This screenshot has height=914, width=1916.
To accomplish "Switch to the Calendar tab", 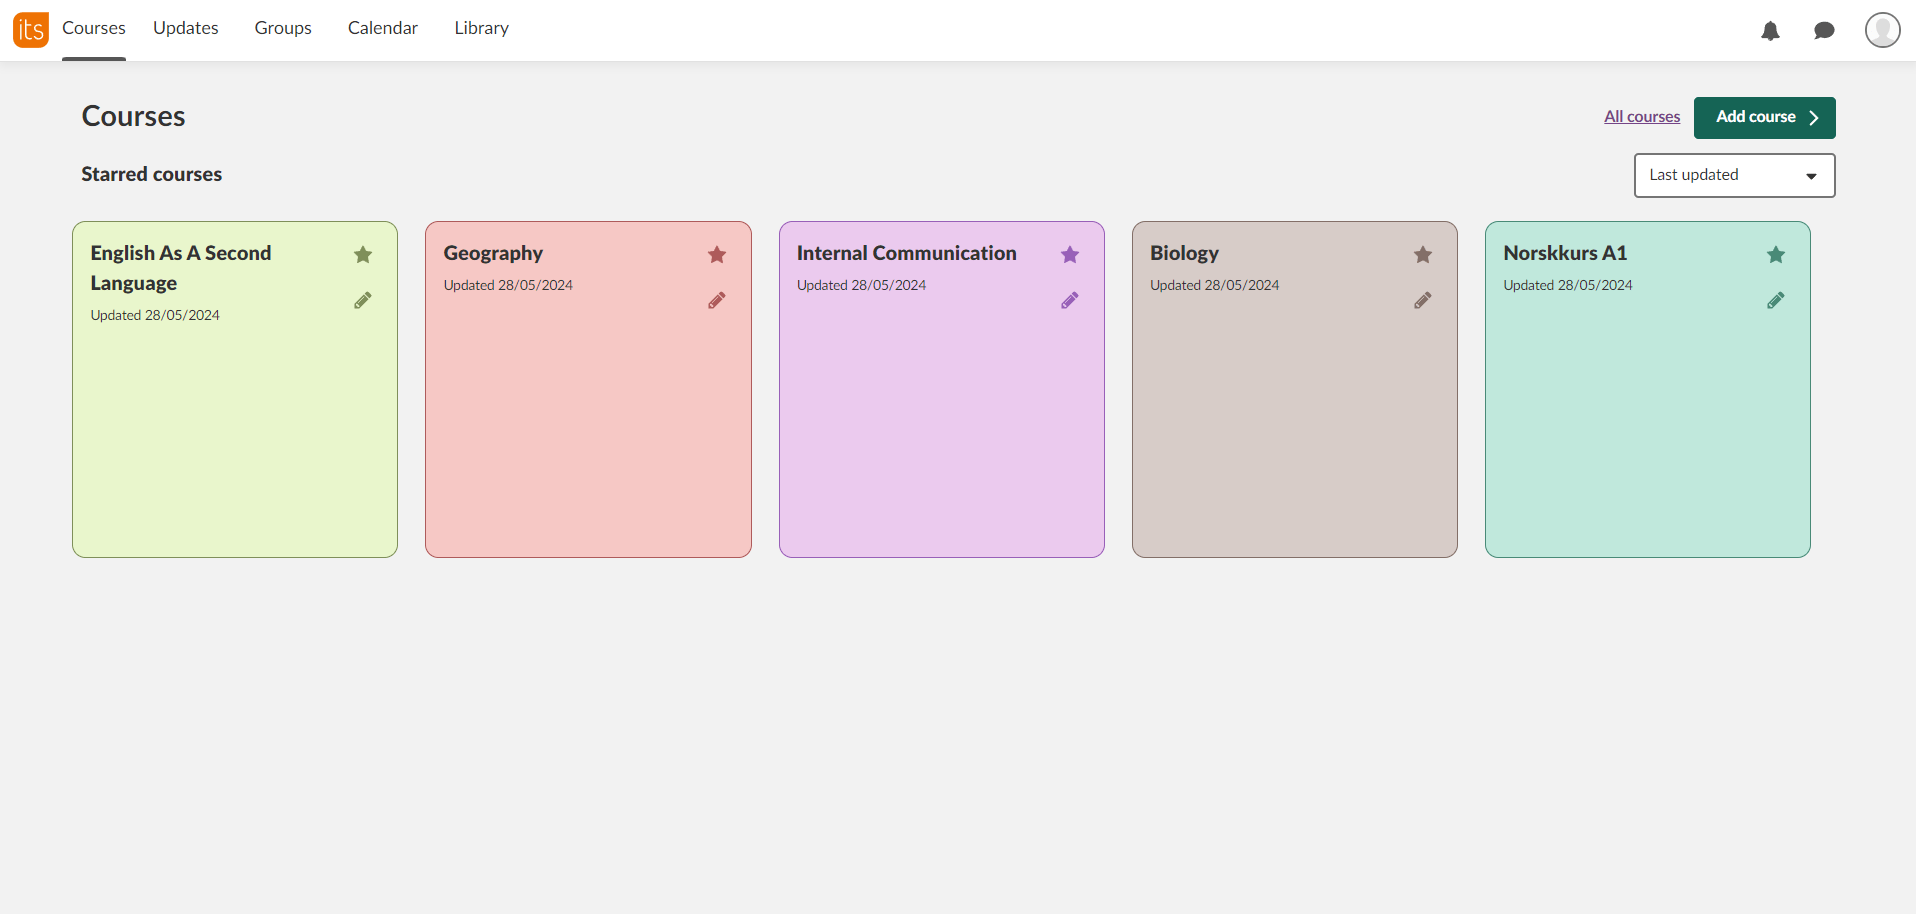I will [x=382, y=28].
